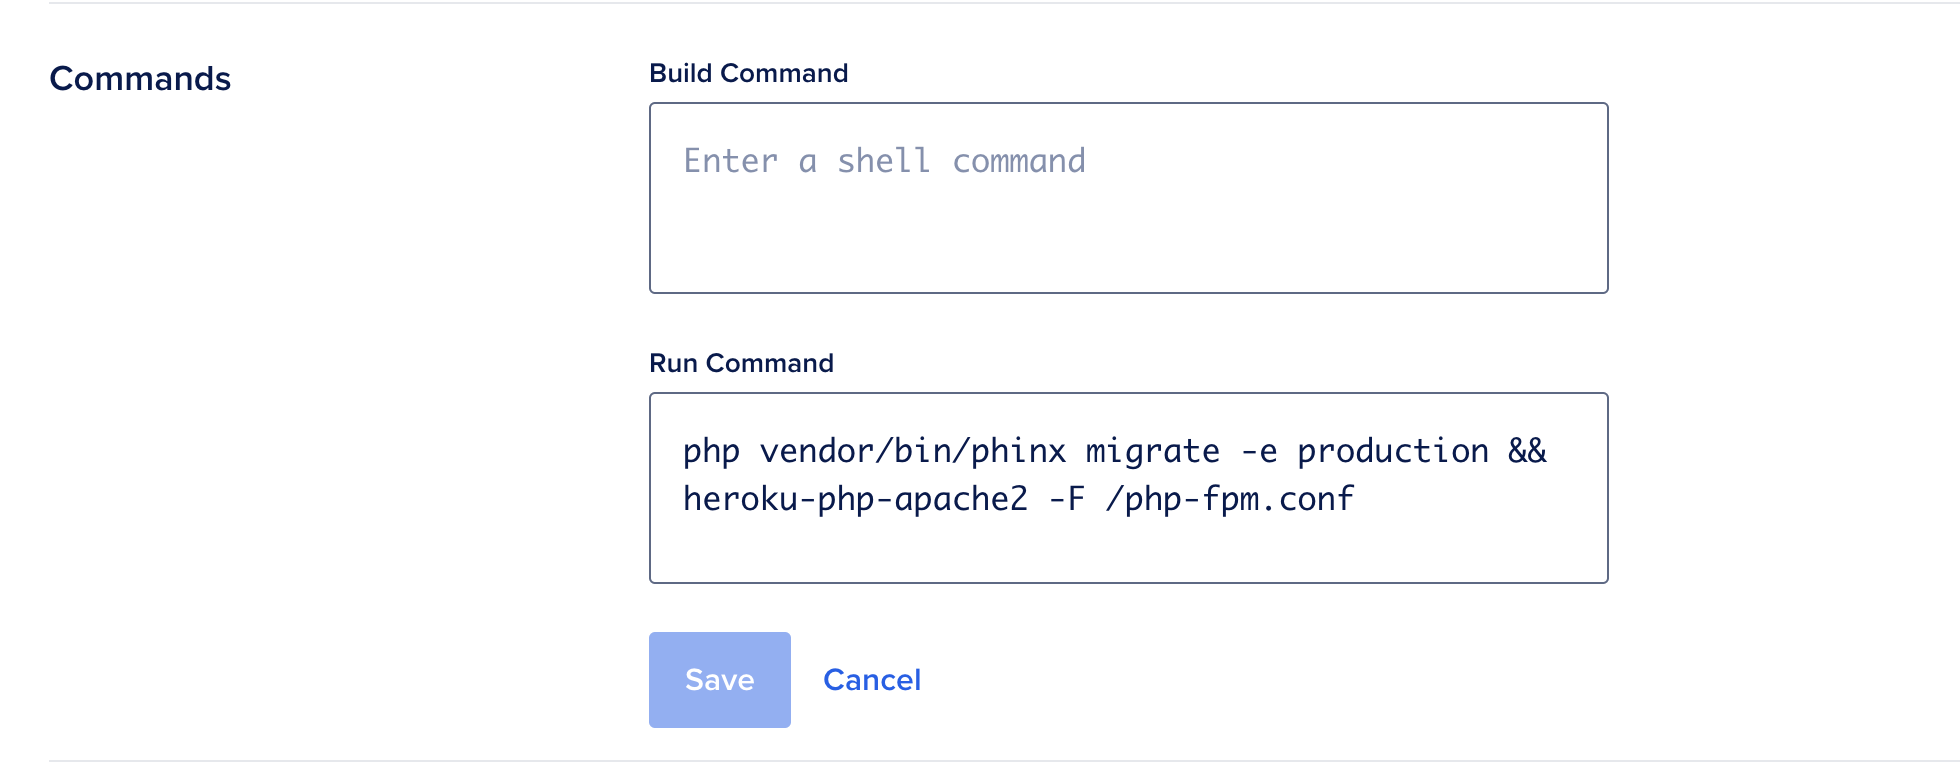The width and height of the screenshot is (1960, 776).
Task: Save the updated Run Command
Action: [x=718, y=679]
